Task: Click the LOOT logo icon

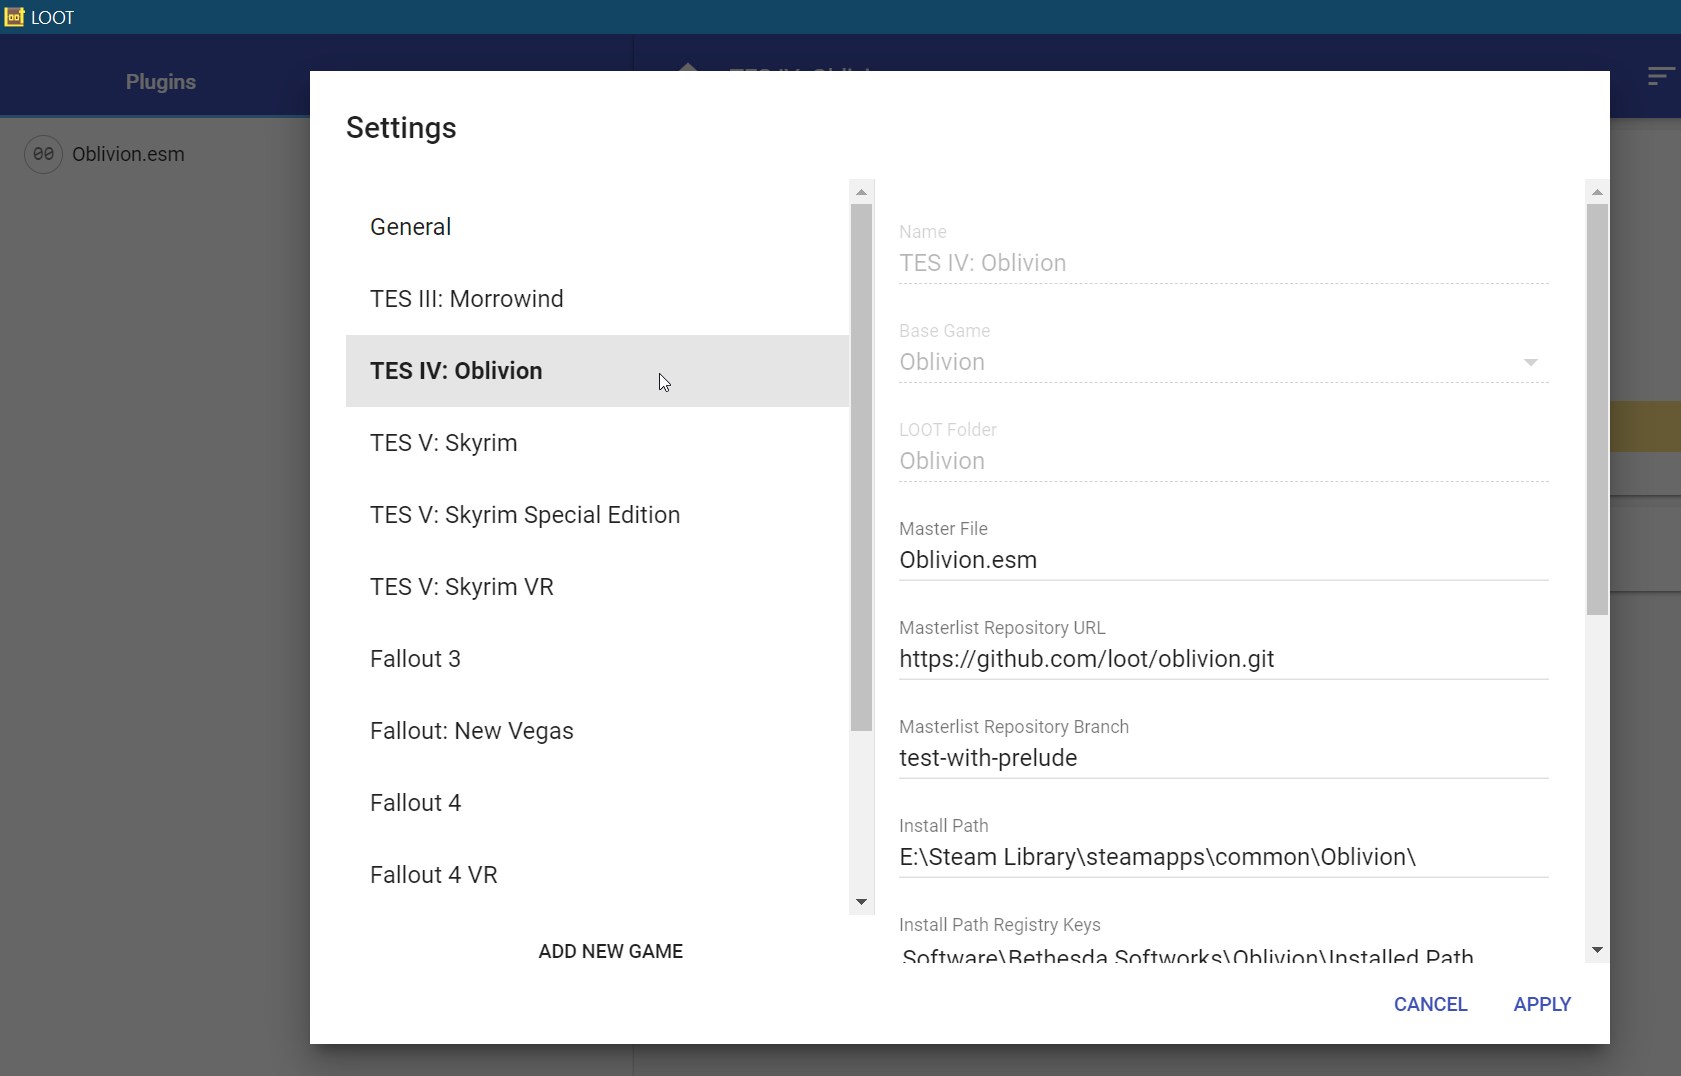Action: 13,16
